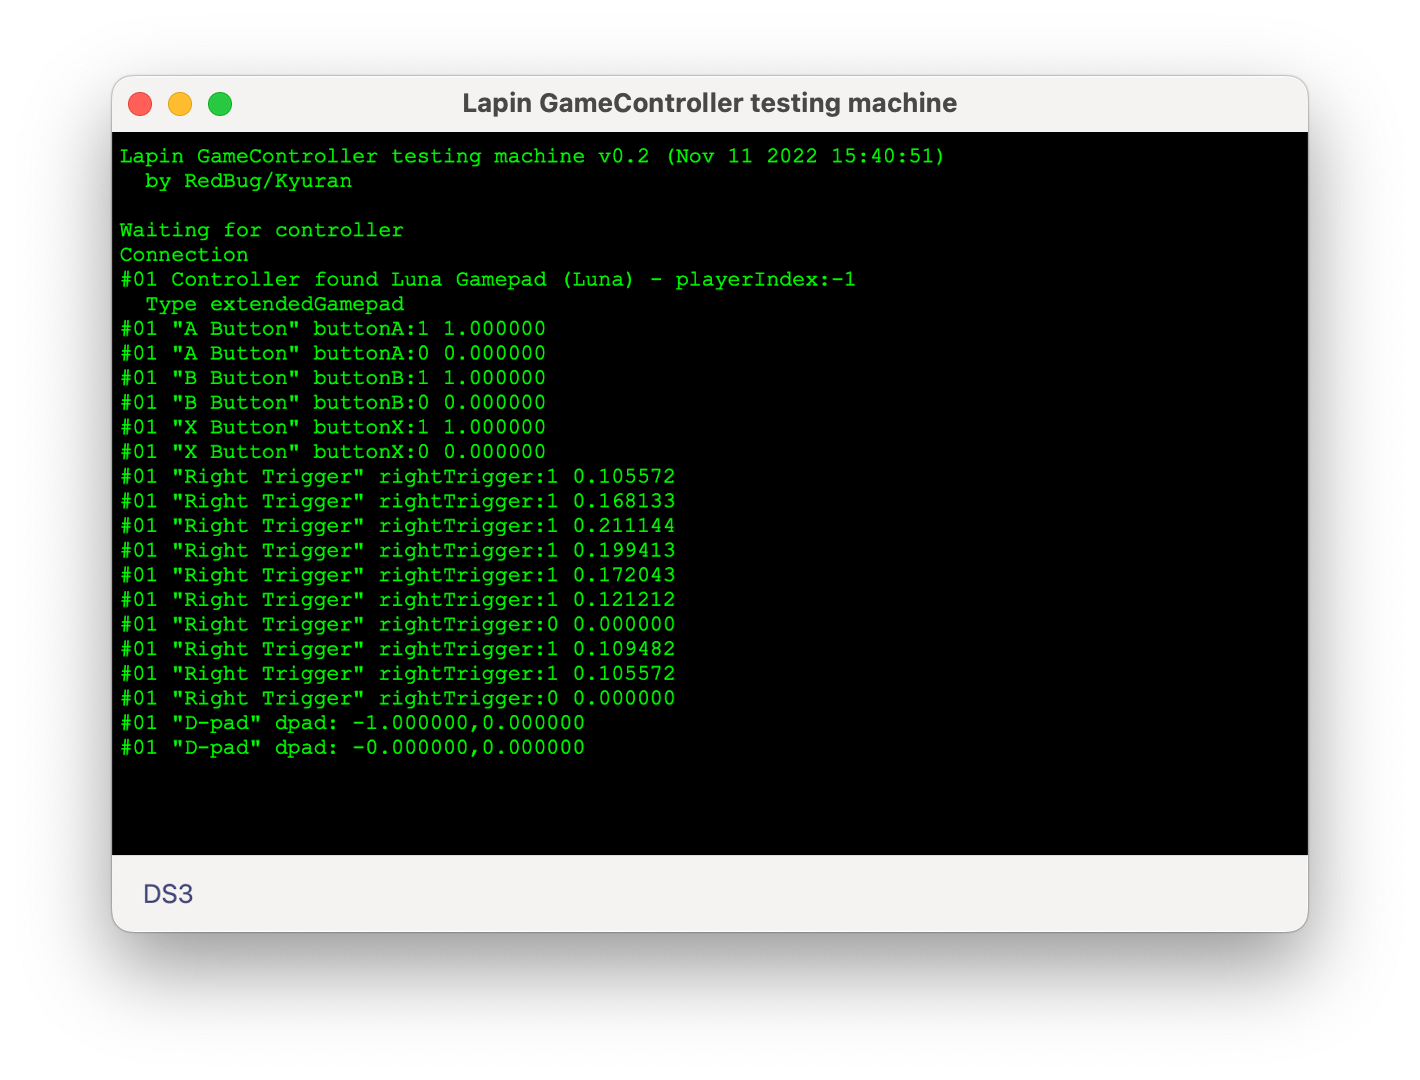The image size is (1420, 1080).
Task: Click rightTrigger value 0.168133 line
Action: click(398, 501)
